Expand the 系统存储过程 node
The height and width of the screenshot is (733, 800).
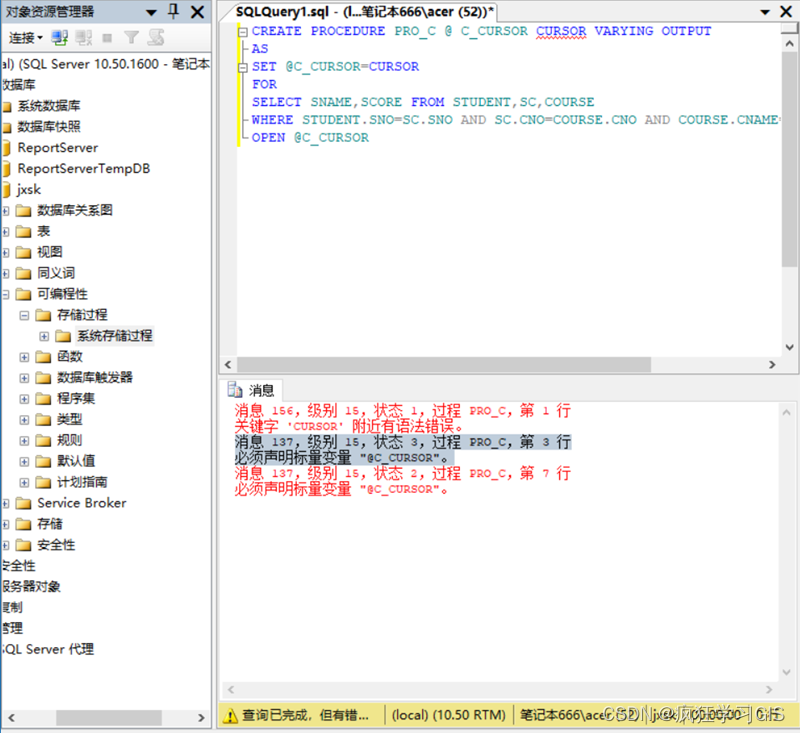44,336
